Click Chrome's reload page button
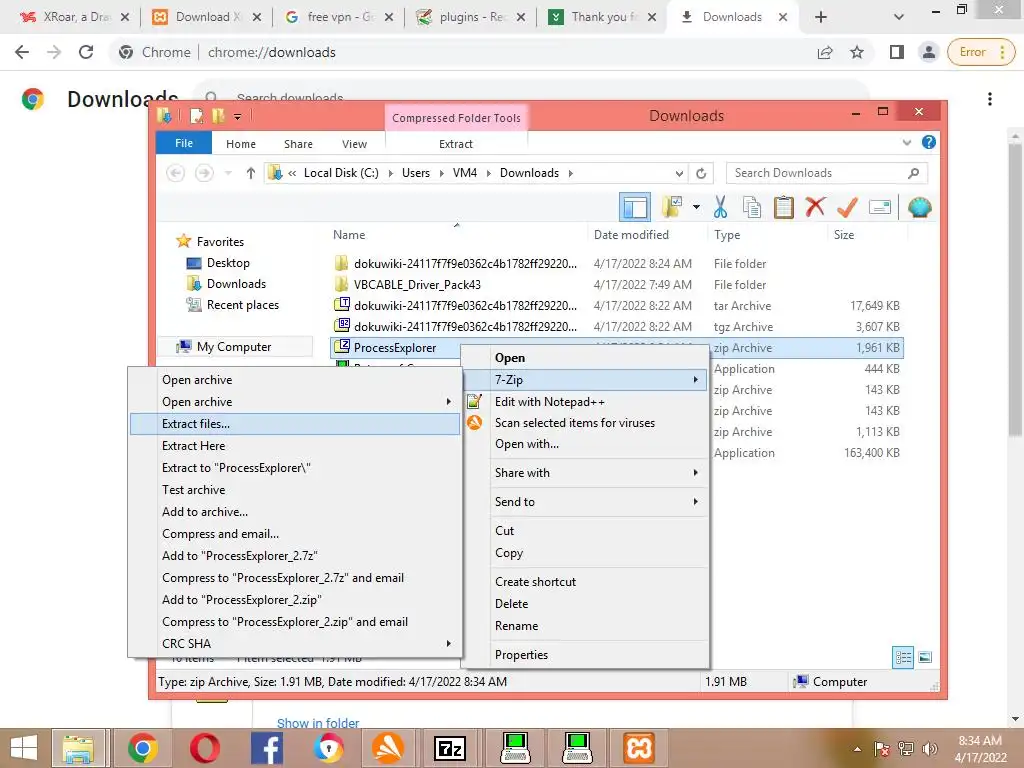This screenshot has width=1024, height=768. (86, 52)
